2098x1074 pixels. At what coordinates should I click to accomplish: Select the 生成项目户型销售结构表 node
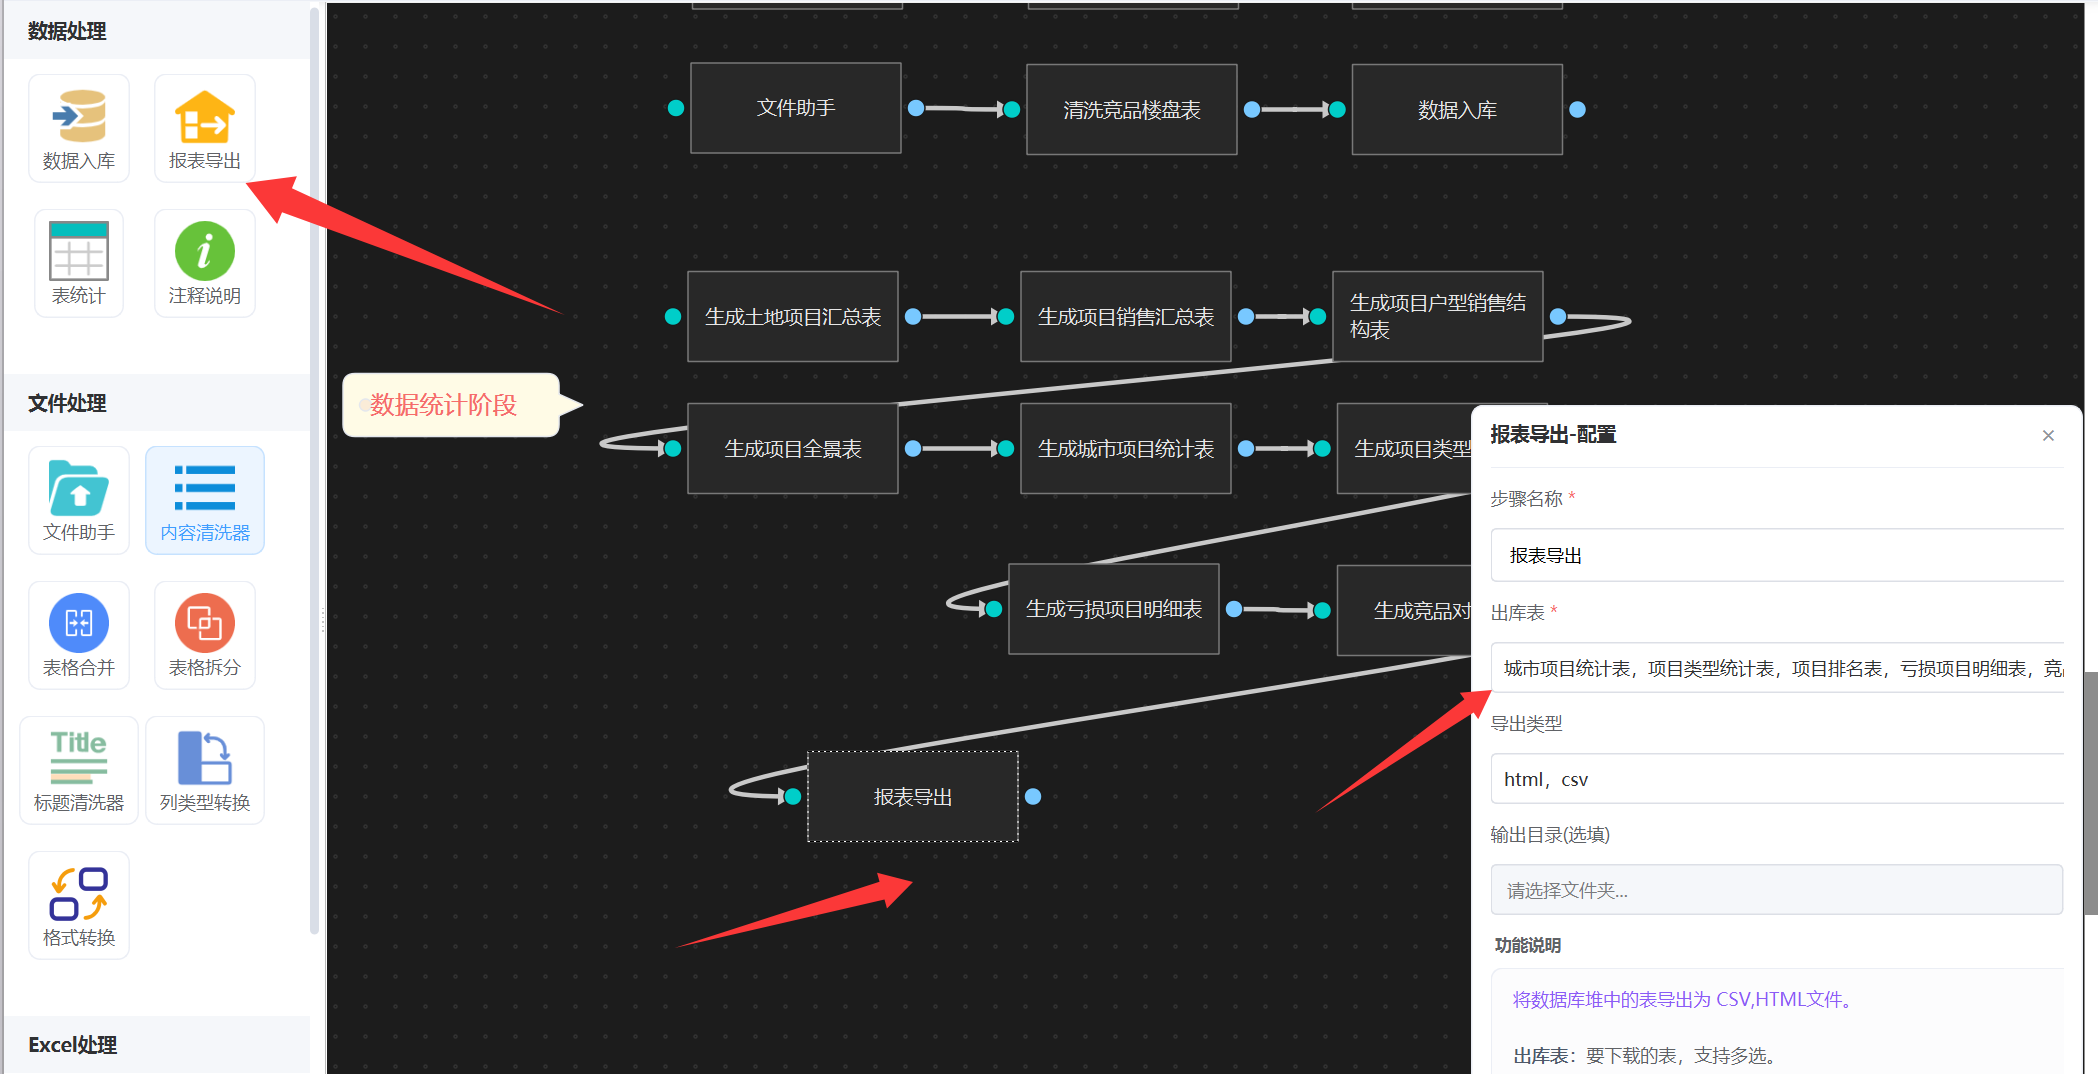(x=1438, y=317)
